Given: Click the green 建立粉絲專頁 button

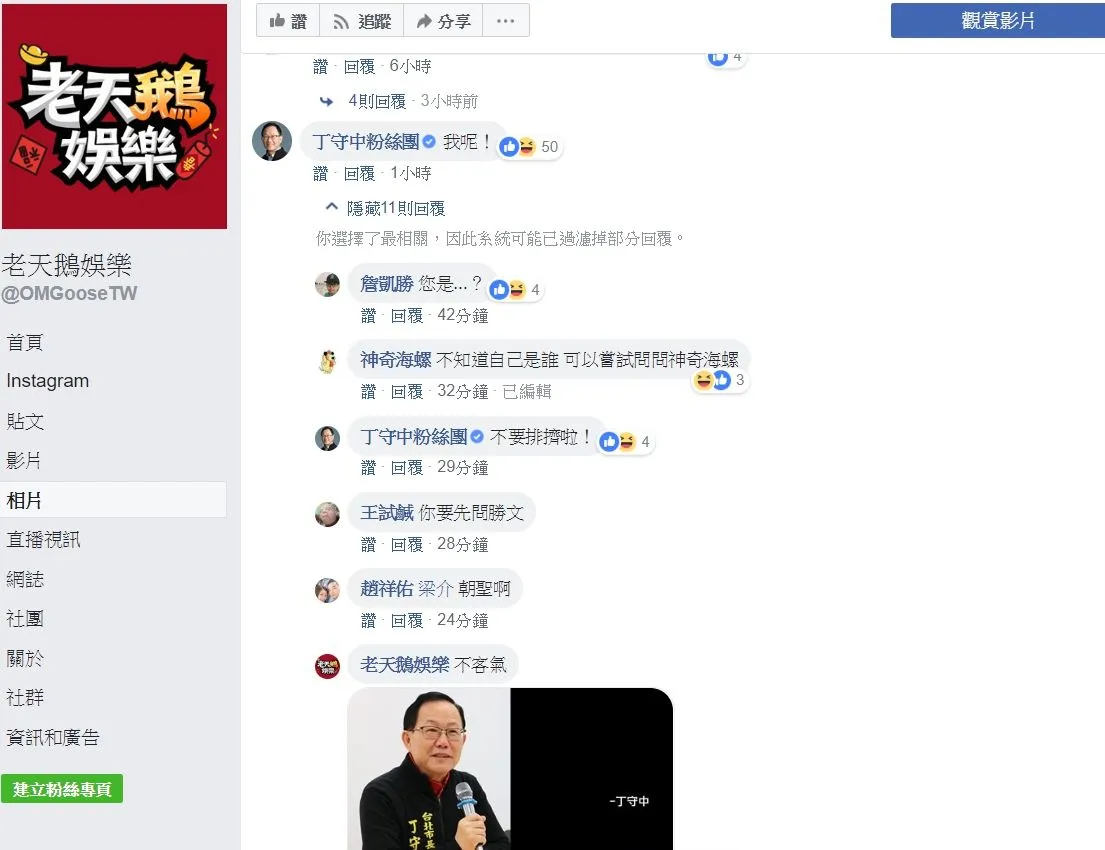Looking at the screenshot, I should pyautogui.click(x=62, y=789).
